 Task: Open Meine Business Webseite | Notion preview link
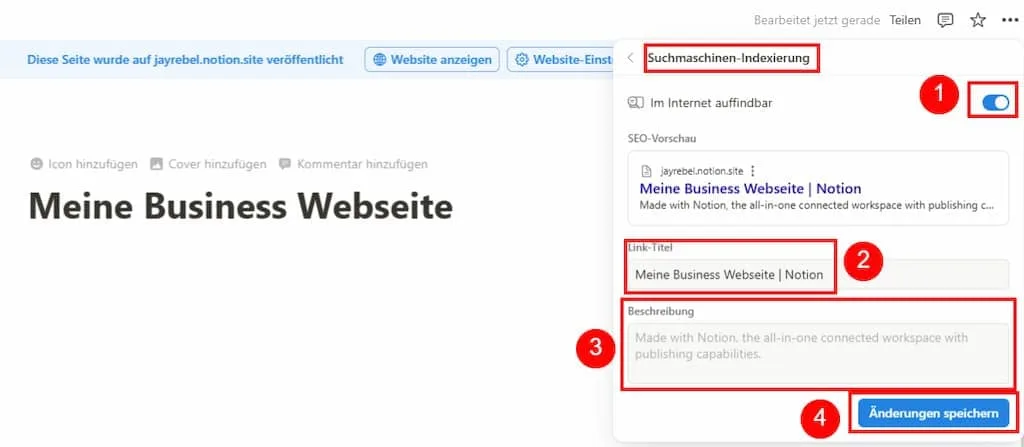point(750,189)
